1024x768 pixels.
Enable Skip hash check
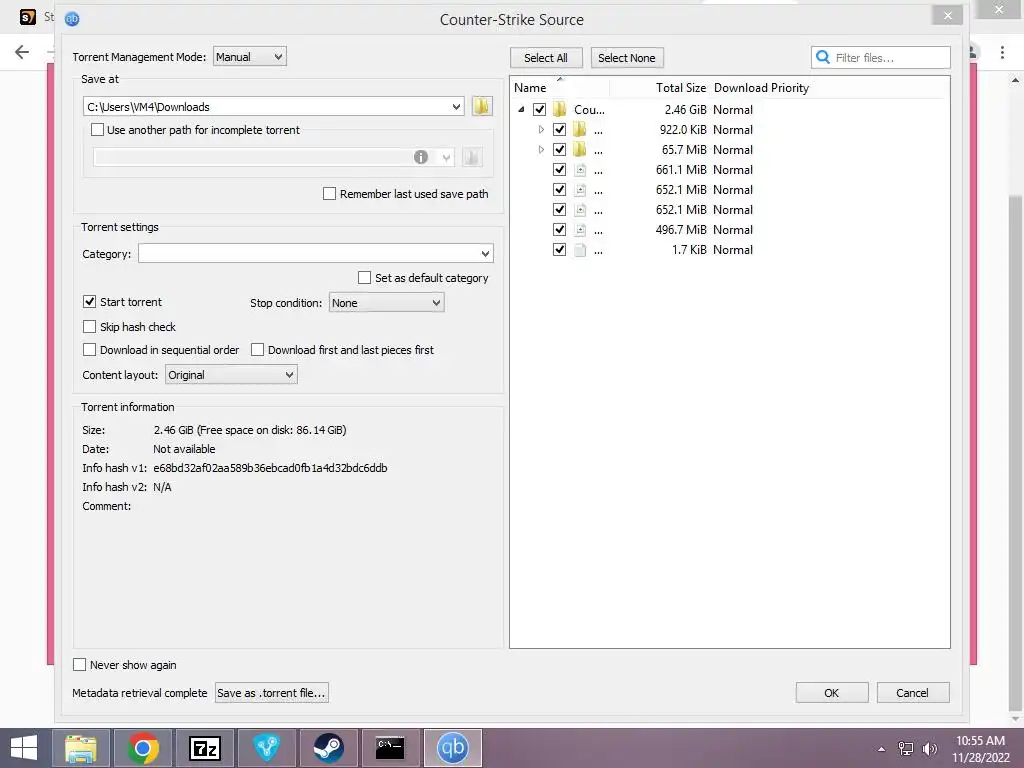pyautogui.click(x=89, y=327)
